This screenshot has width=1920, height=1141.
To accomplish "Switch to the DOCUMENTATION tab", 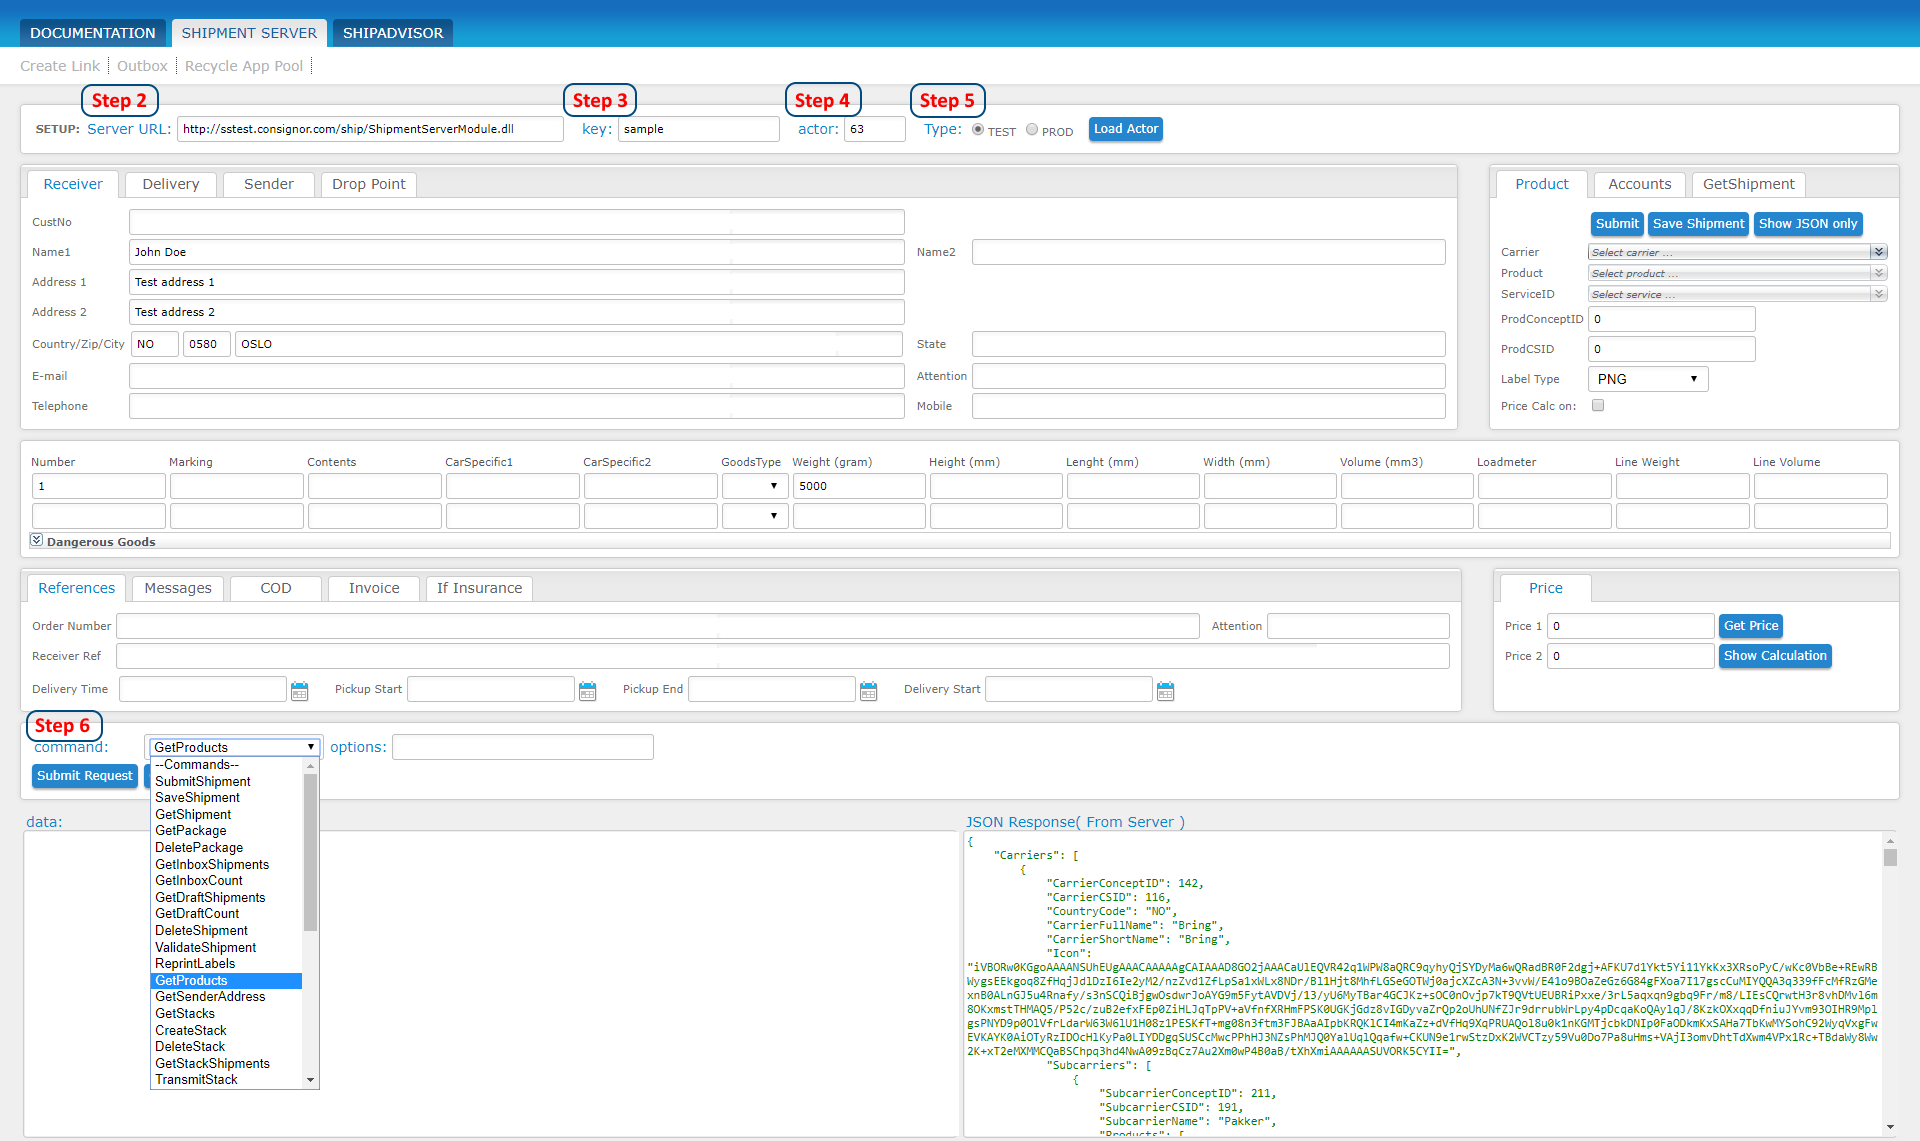I will click(93, 33).
